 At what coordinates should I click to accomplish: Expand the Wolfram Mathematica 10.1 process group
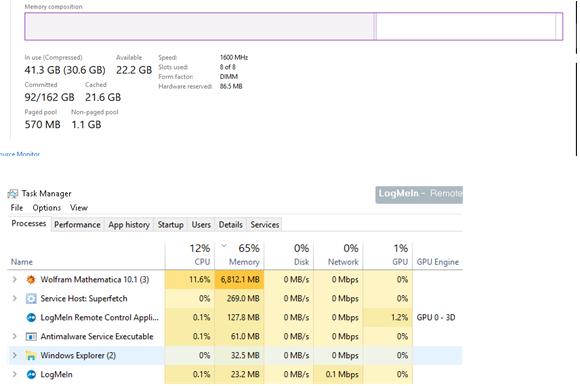tap(14, 279)
